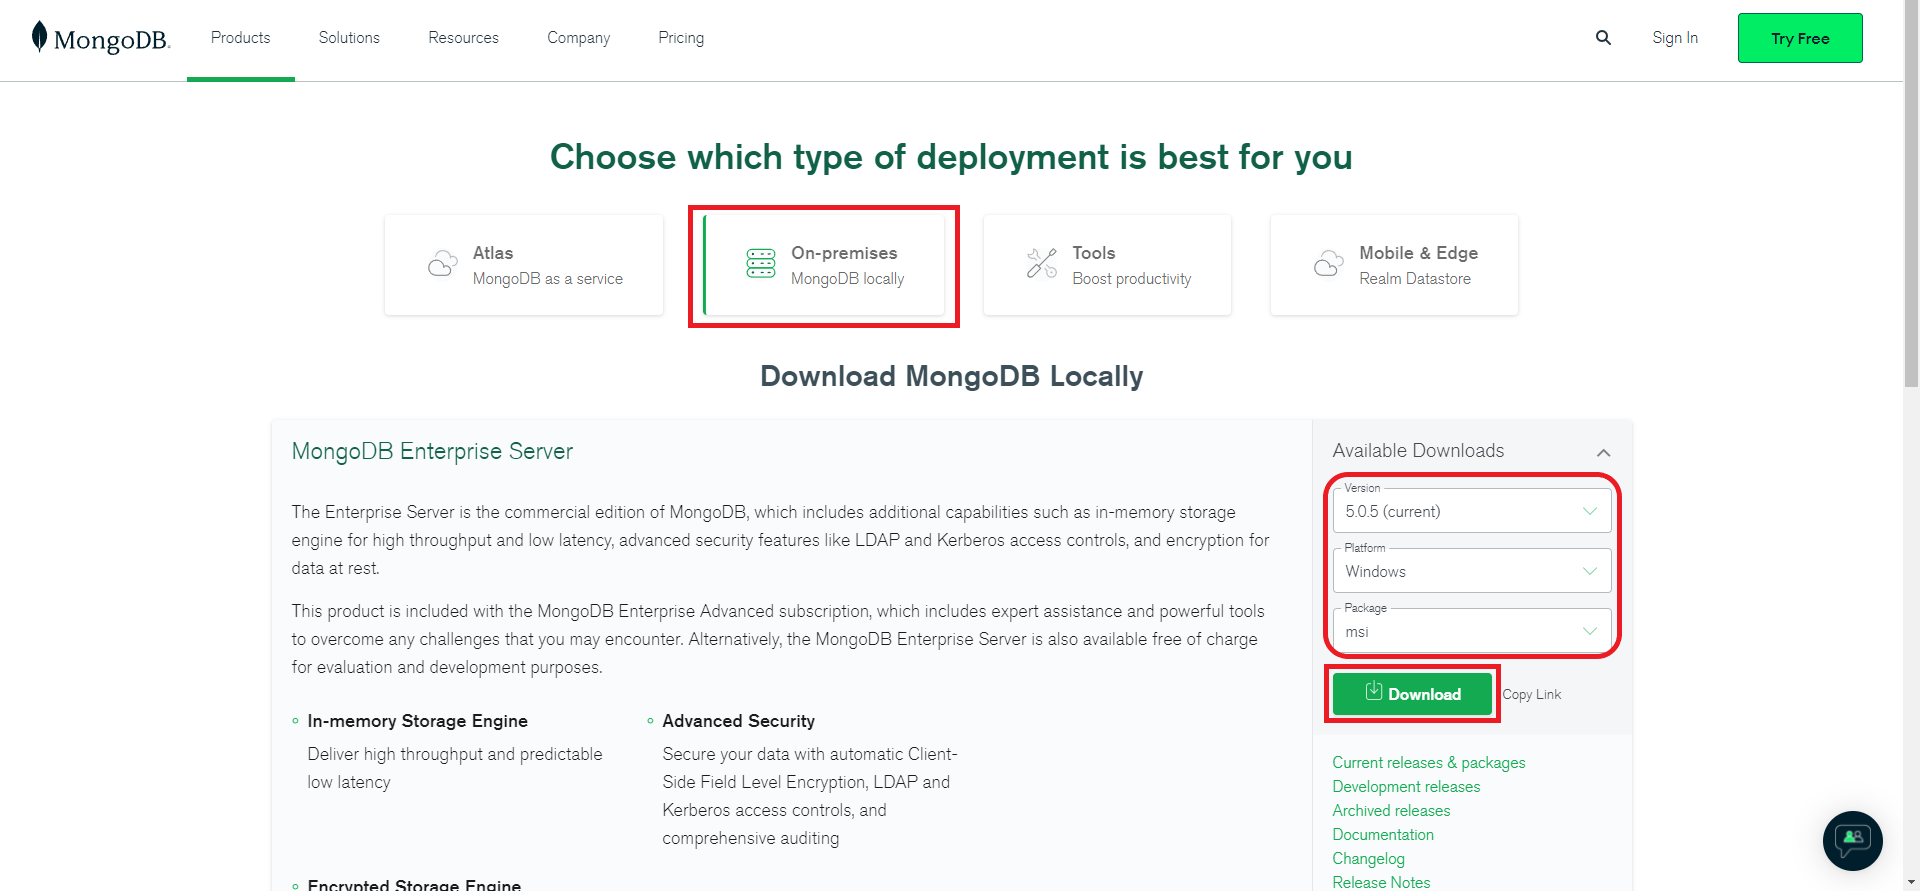1920x891 pixels.
Task: Click the On-premises server stack icon
Action: pos(761,264)
